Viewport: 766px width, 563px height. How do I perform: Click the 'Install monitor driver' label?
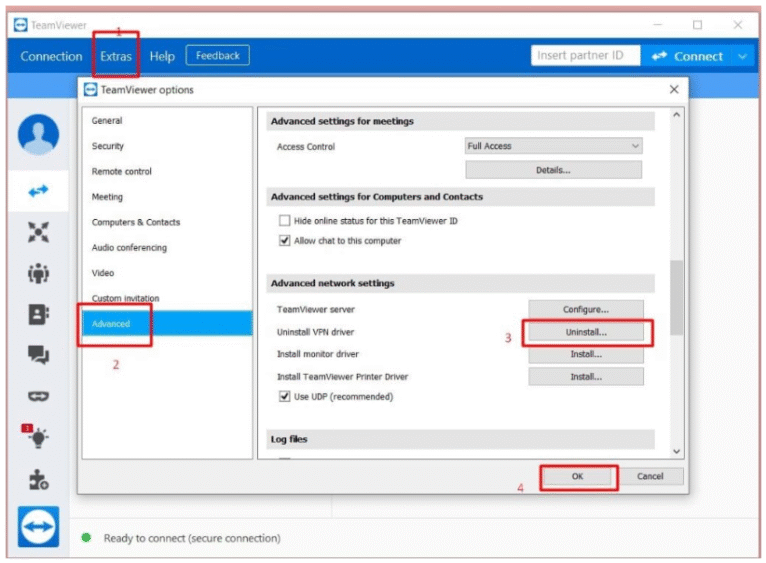tap(318, 354)
